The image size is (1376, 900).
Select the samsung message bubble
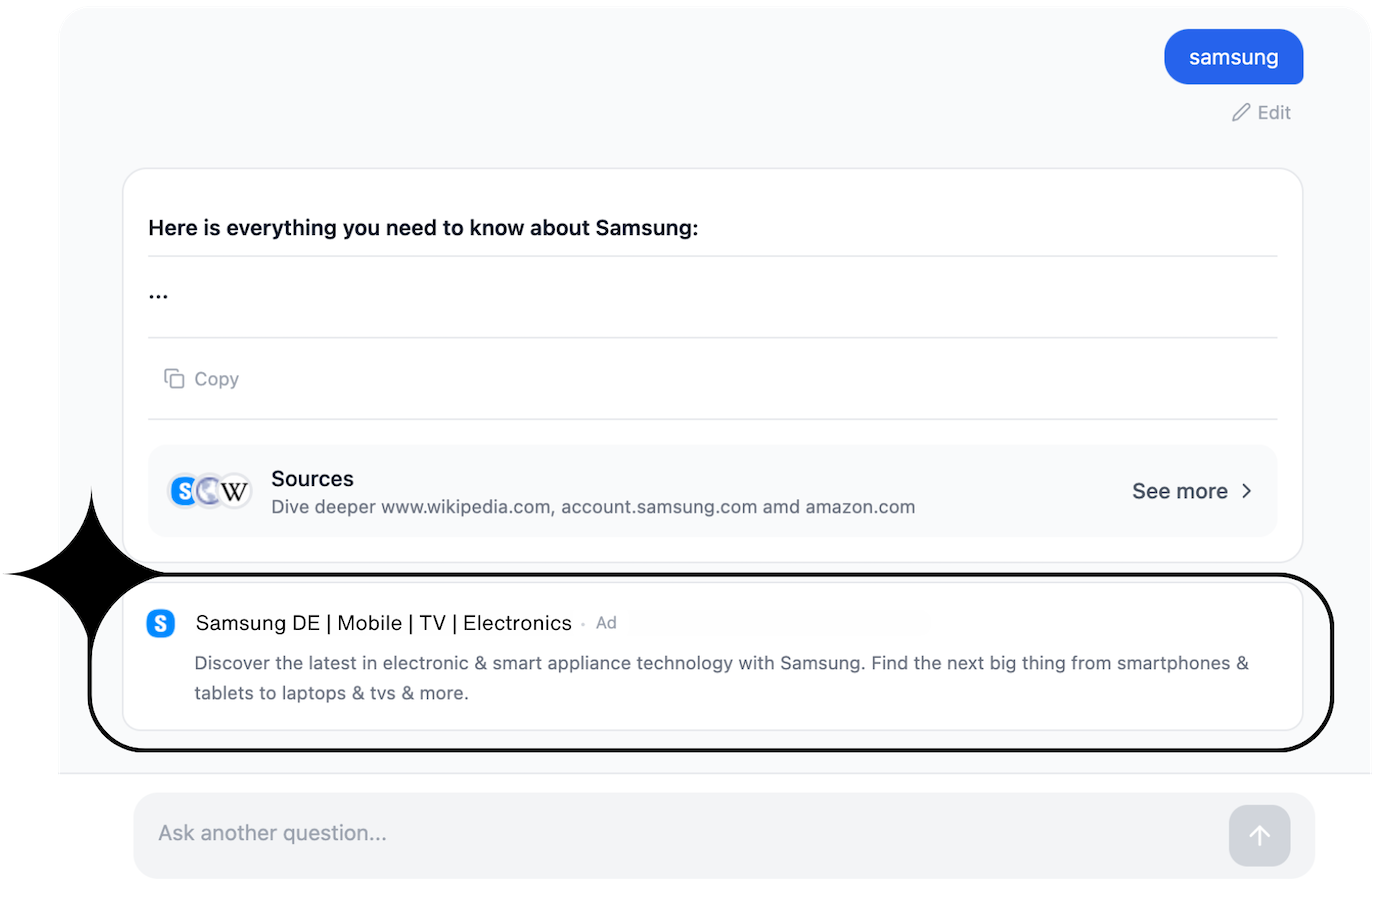pyautogui.click(x=1233, y=57)
